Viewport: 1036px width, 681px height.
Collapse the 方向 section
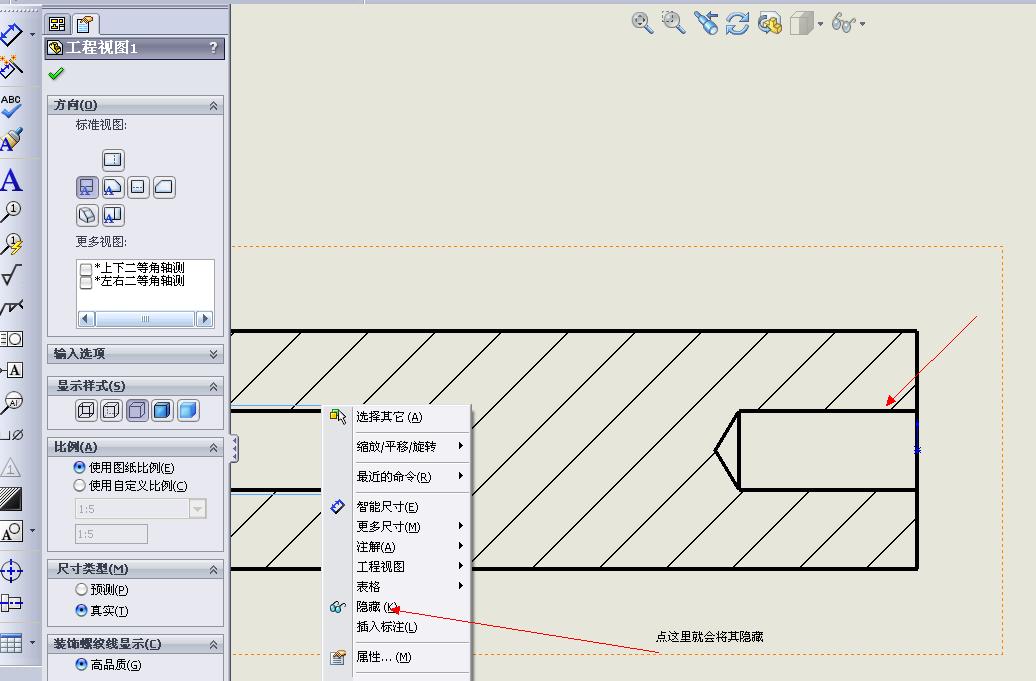click(x=213, y=106)
